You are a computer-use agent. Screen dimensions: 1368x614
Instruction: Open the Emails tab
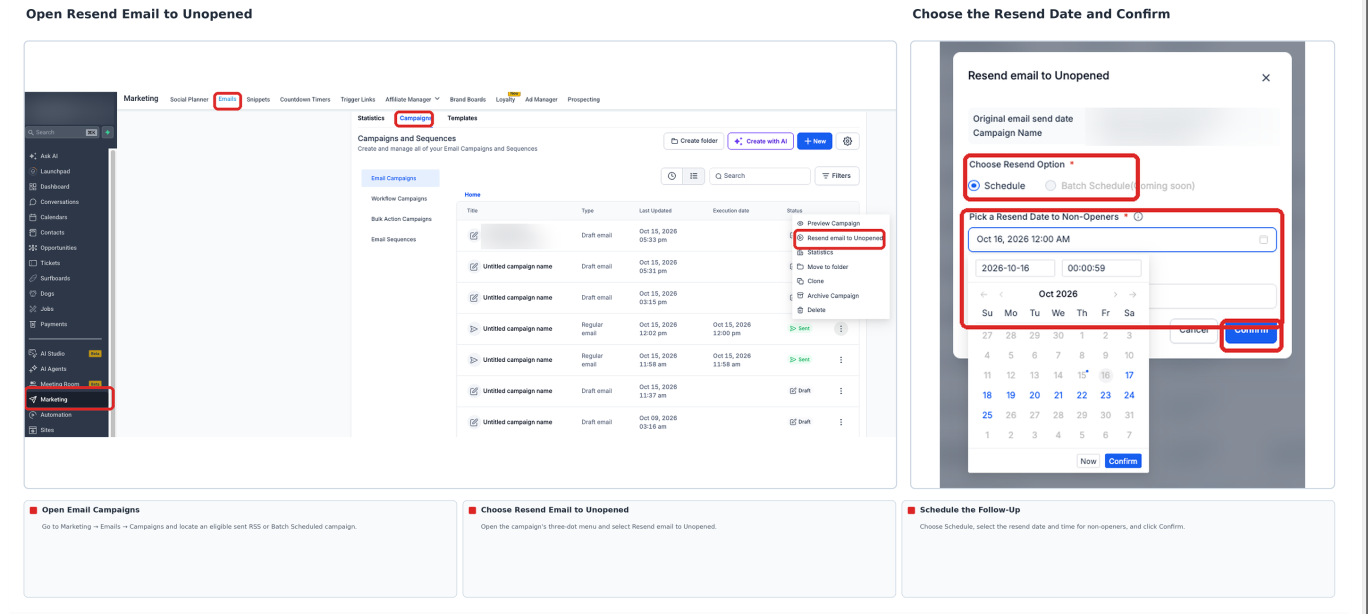pos(227,99)
